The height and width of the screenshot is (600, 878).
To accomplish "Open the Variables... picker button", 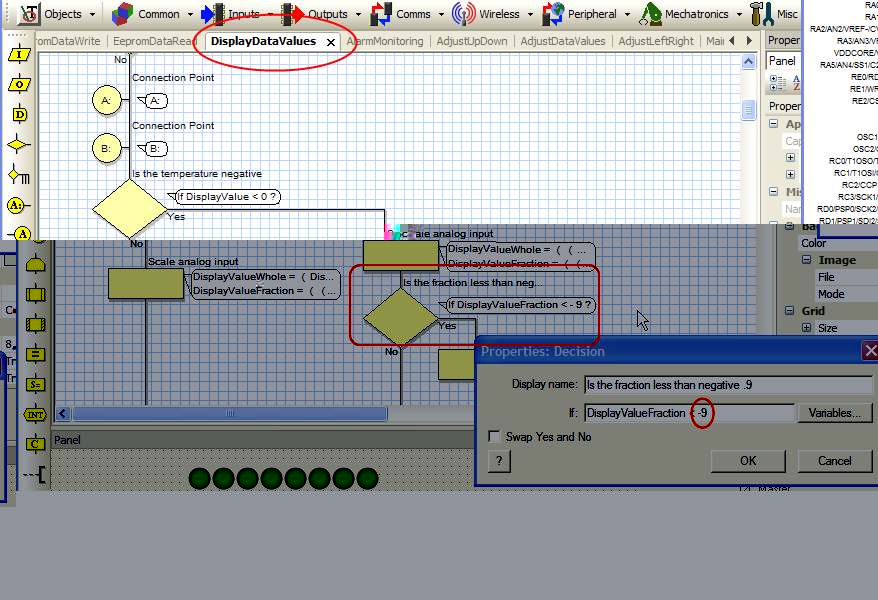I will 834,413.
